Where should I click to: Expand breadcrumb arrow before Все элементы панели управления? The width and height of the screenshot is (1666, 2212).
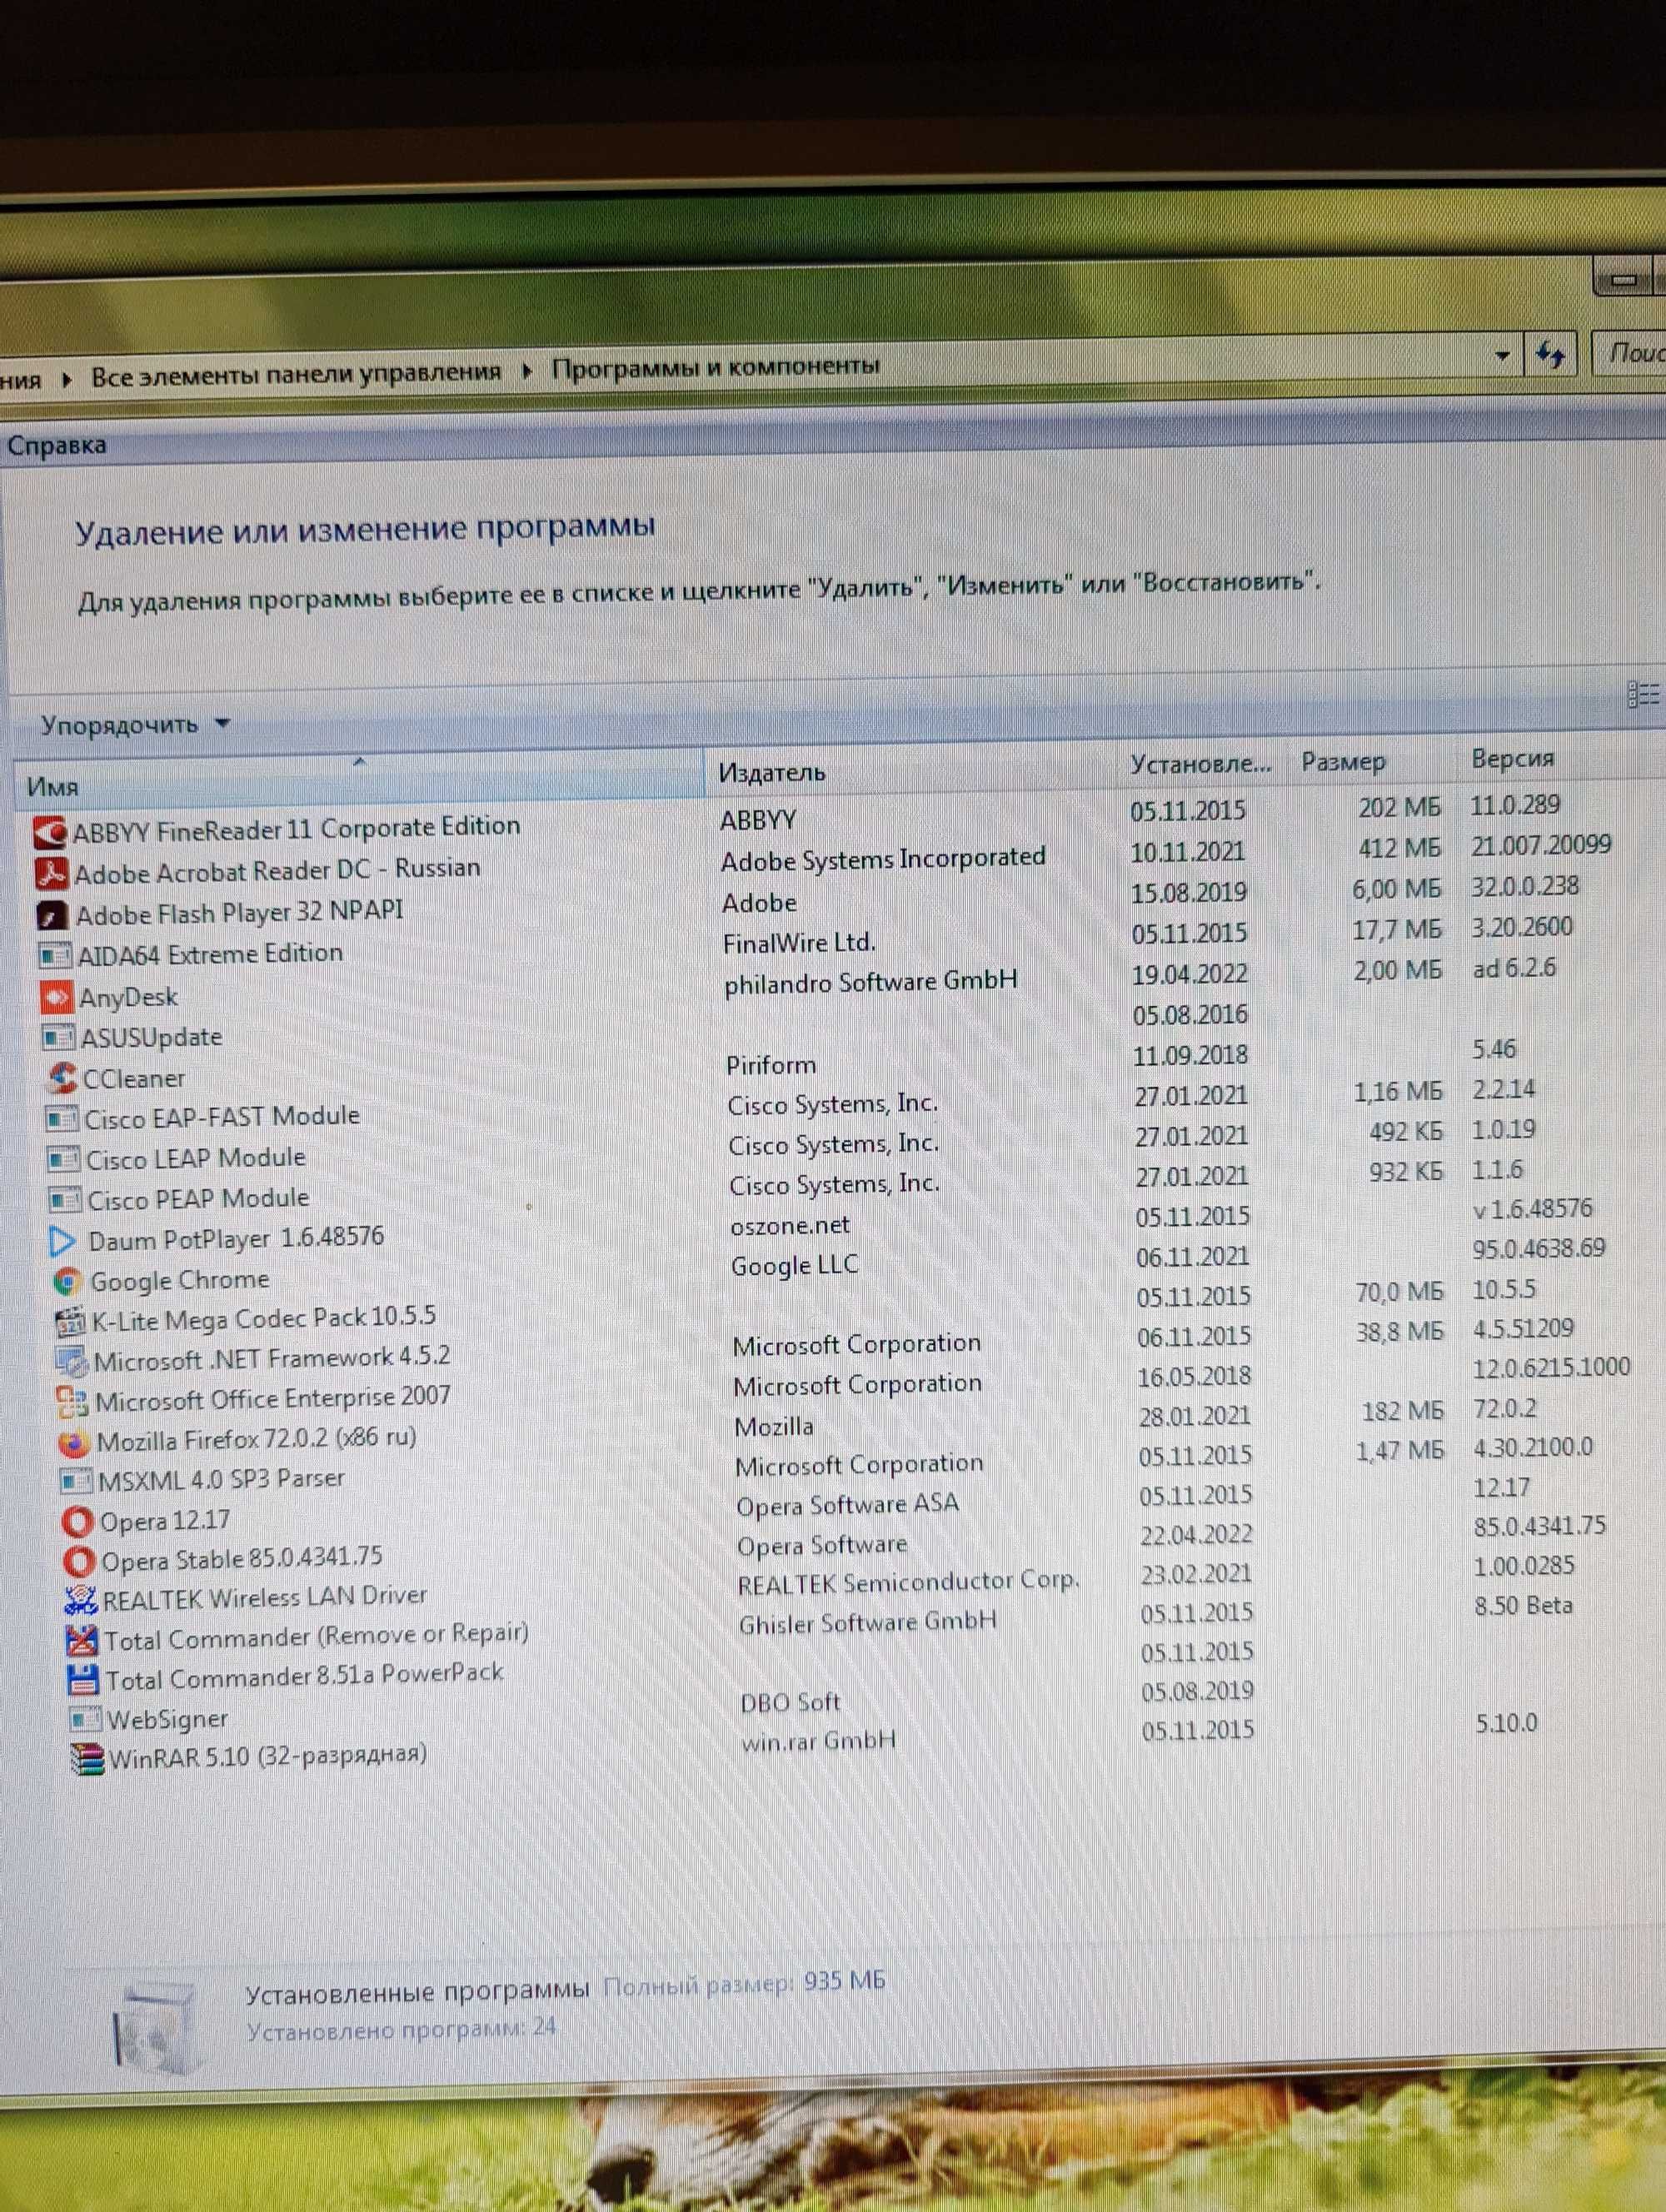pos(66,379)
